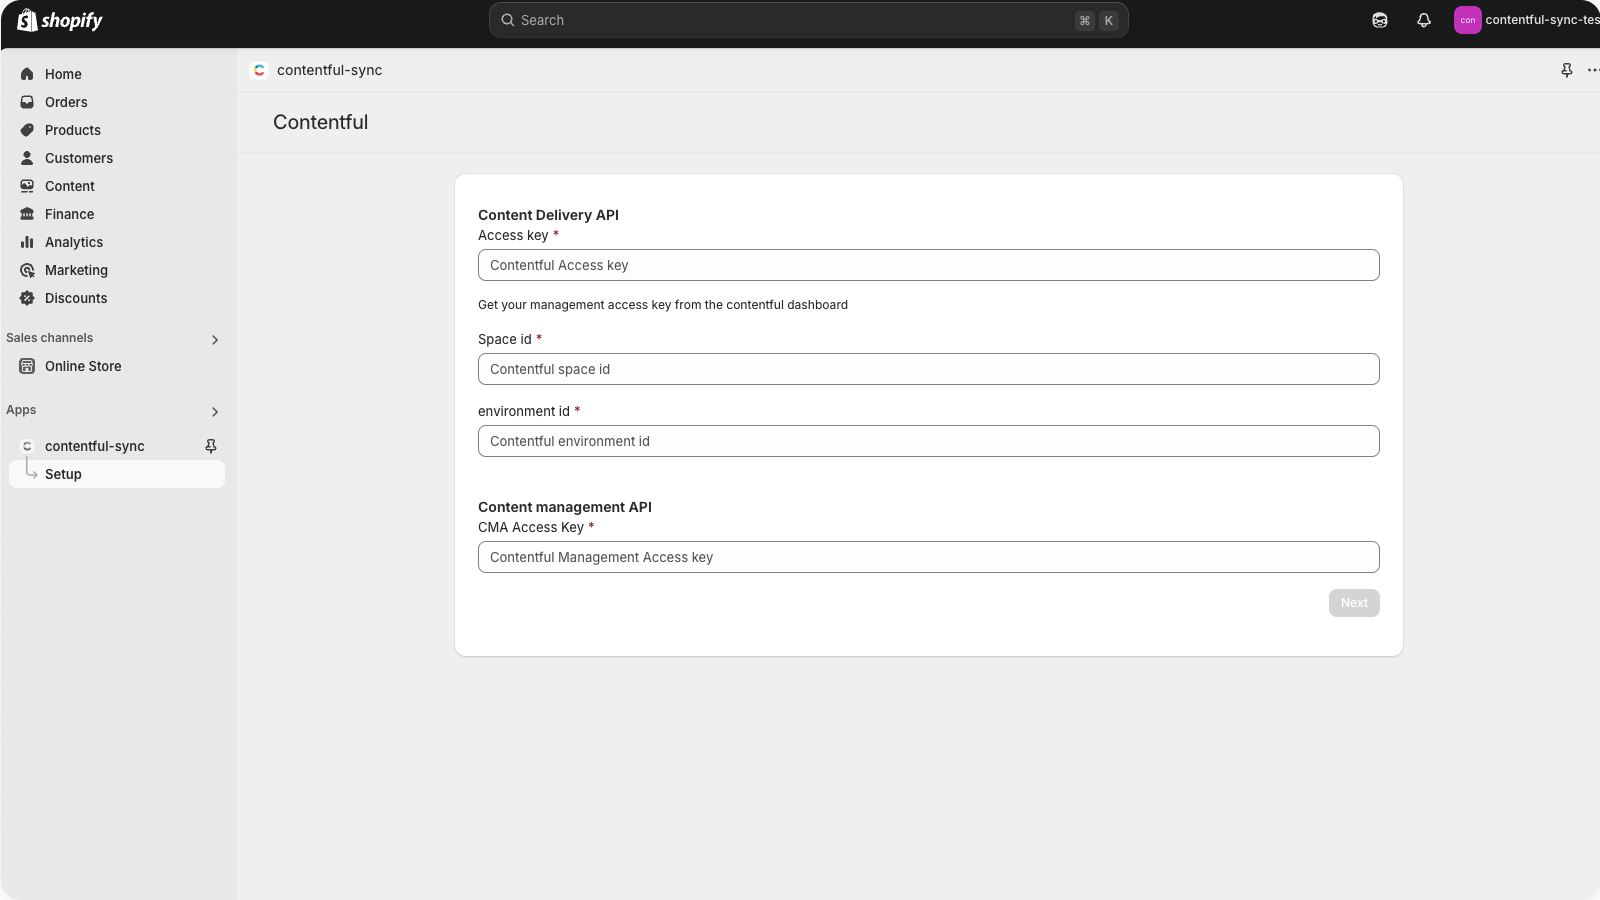Unpin contentful-sync from the sidebar

(x=211, y=446)
